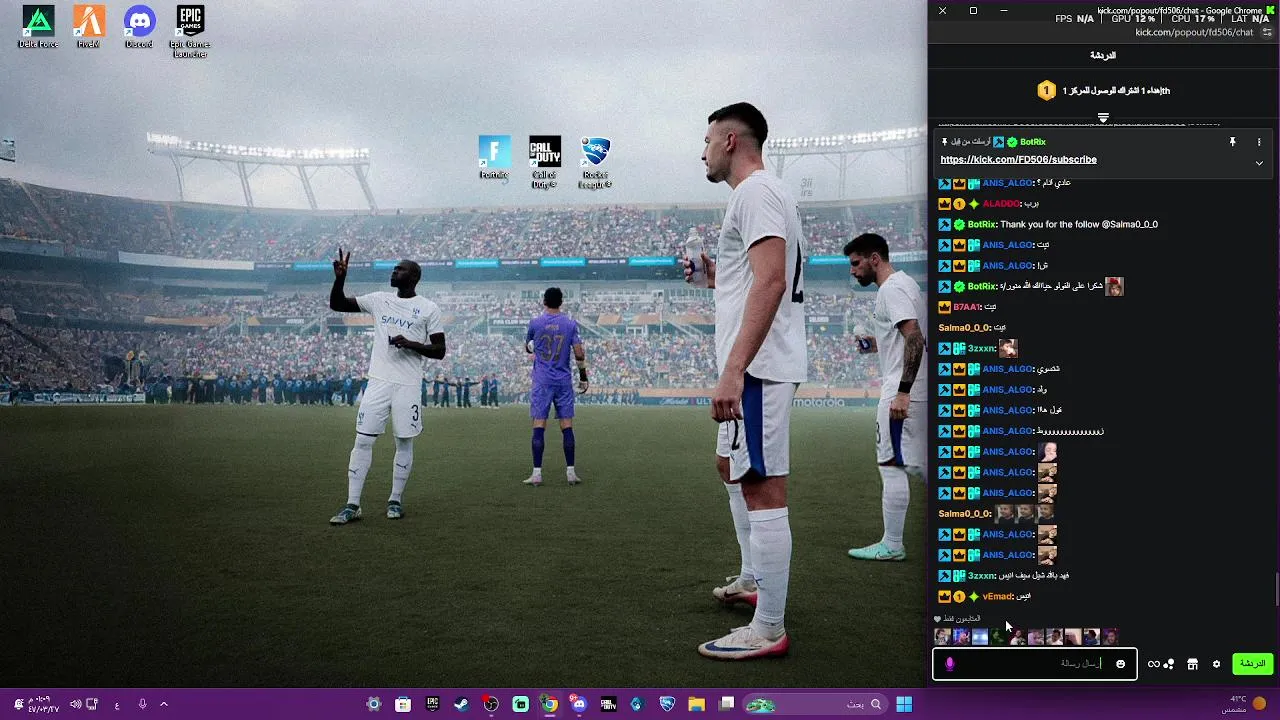Click the pin icon on pinned BotRix message
This screenshot has height=720, width=1280.
click(1232, 142)
